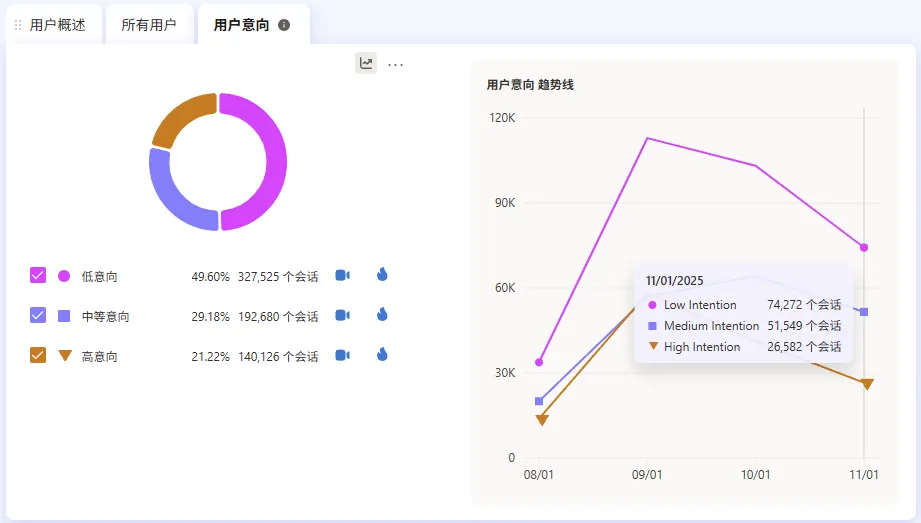Click the info icon beside 用户意向
The width and height of the screenshot is (921, 523).
(284, 25)
